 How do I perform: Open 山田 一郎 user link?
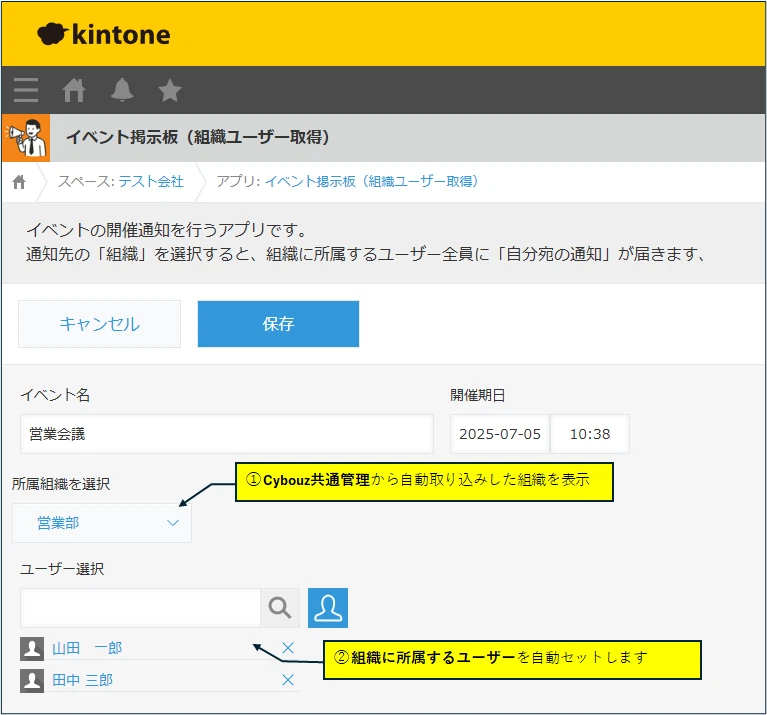[x=87, y=648]
